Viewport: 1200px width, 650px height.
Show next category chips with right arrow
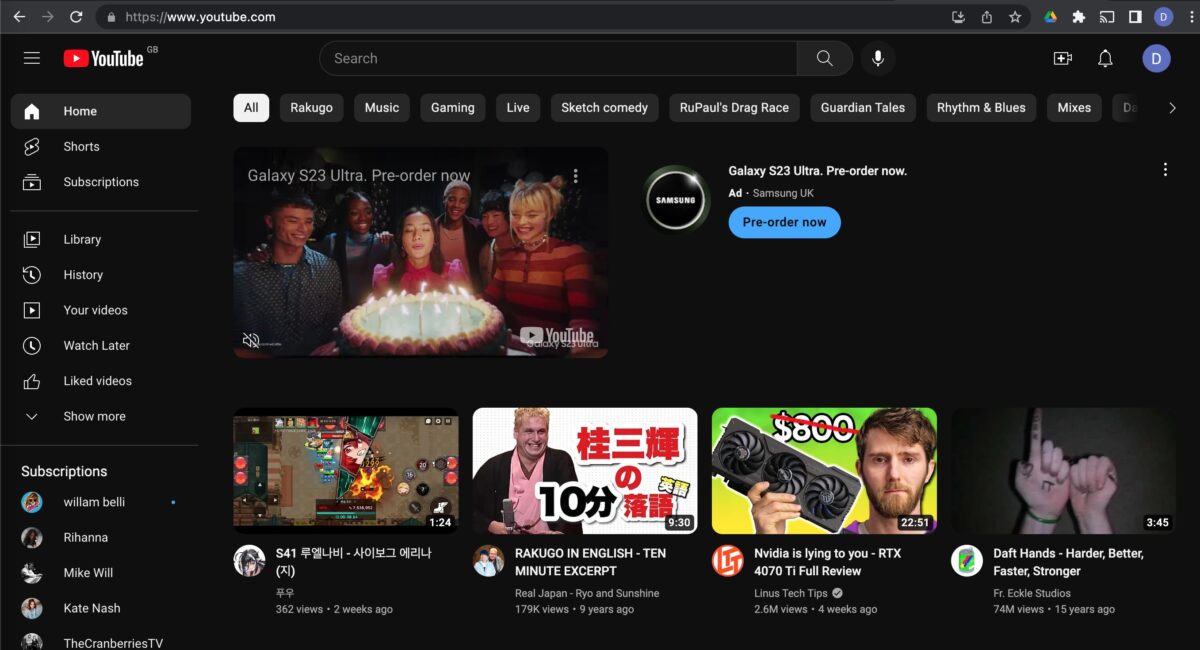pyautogui.click(x=1172, y=108)
